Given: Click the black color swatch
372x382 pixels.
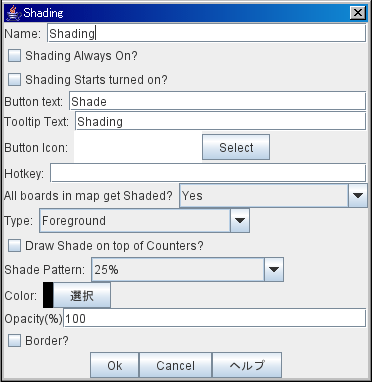Looking at the screenshot, I should click(x=48, y=295).
